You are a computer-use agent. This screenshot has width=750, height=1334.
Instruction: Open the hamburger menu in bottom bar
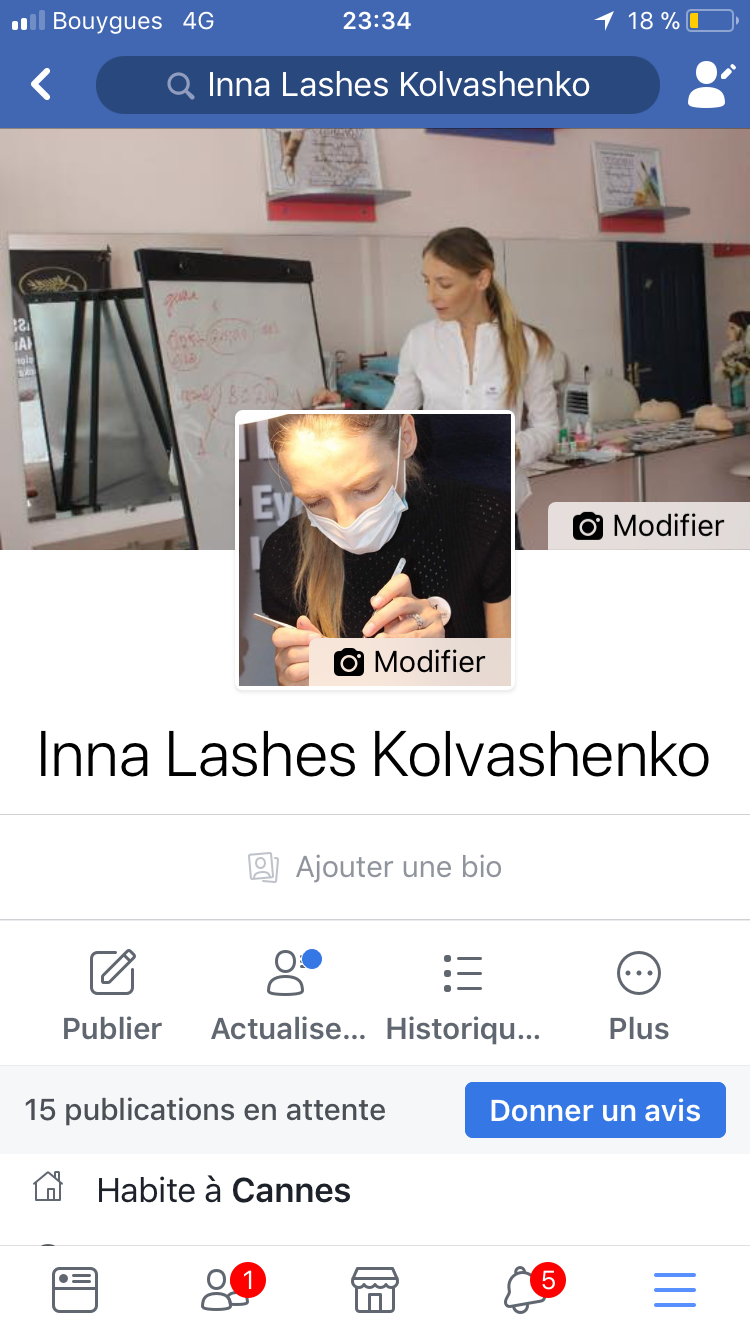[675, 1290]
